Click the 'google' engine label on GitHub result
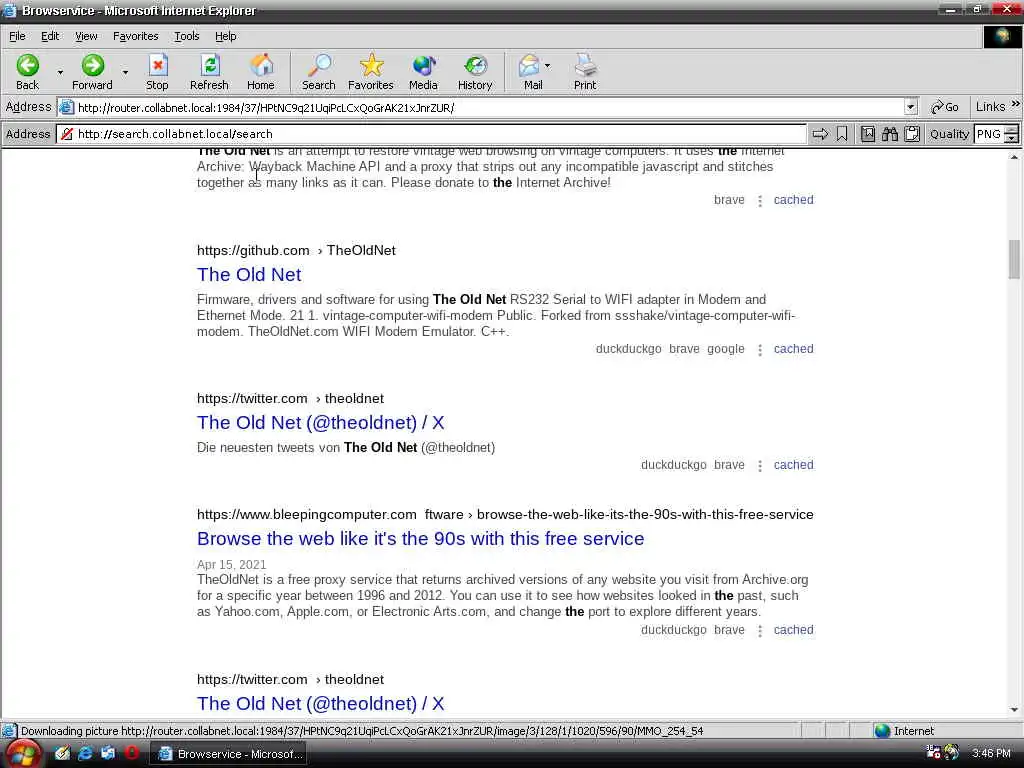1024x768 pixels. [x=726, y=349]
